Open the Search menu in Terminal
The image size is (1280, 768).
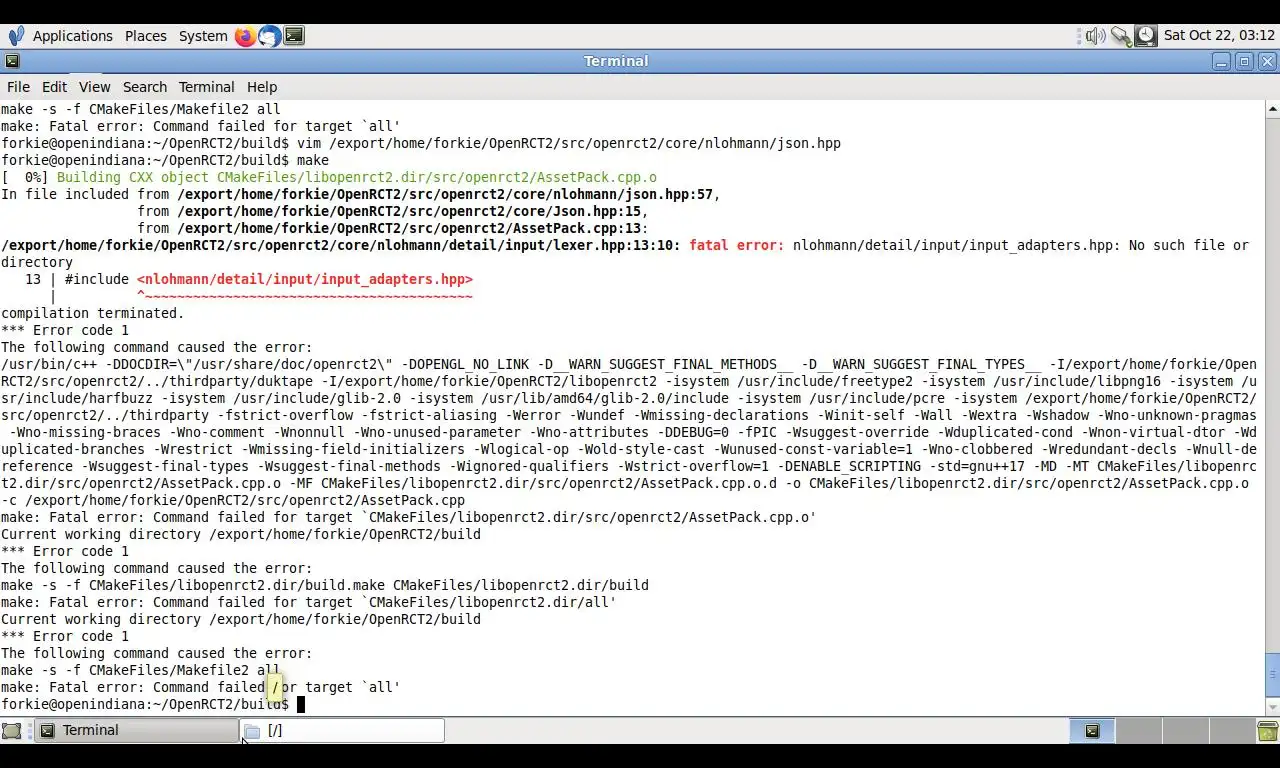click(x=145, y=87)
